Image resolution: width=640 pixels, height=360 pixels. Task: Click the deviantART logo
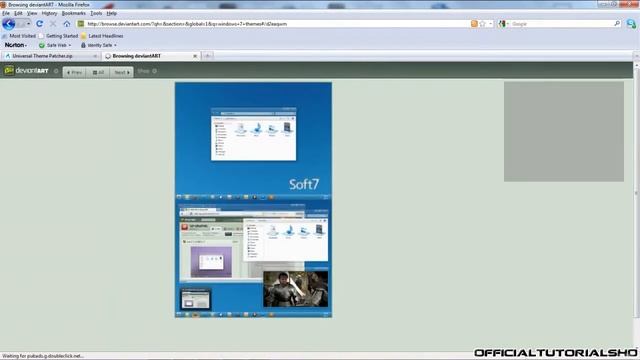pyautogui.click(x=26, y=71)
